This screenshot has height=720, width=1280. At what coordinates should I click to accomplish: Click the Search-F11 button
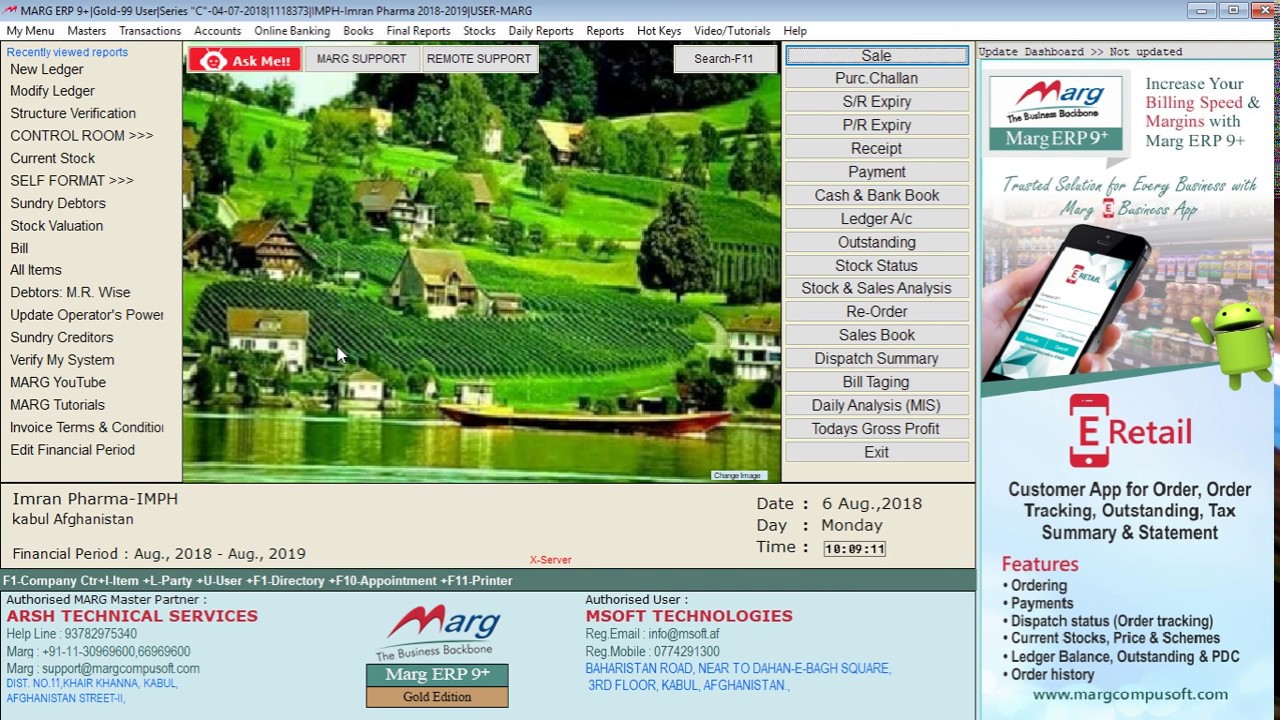click(724, 59)
